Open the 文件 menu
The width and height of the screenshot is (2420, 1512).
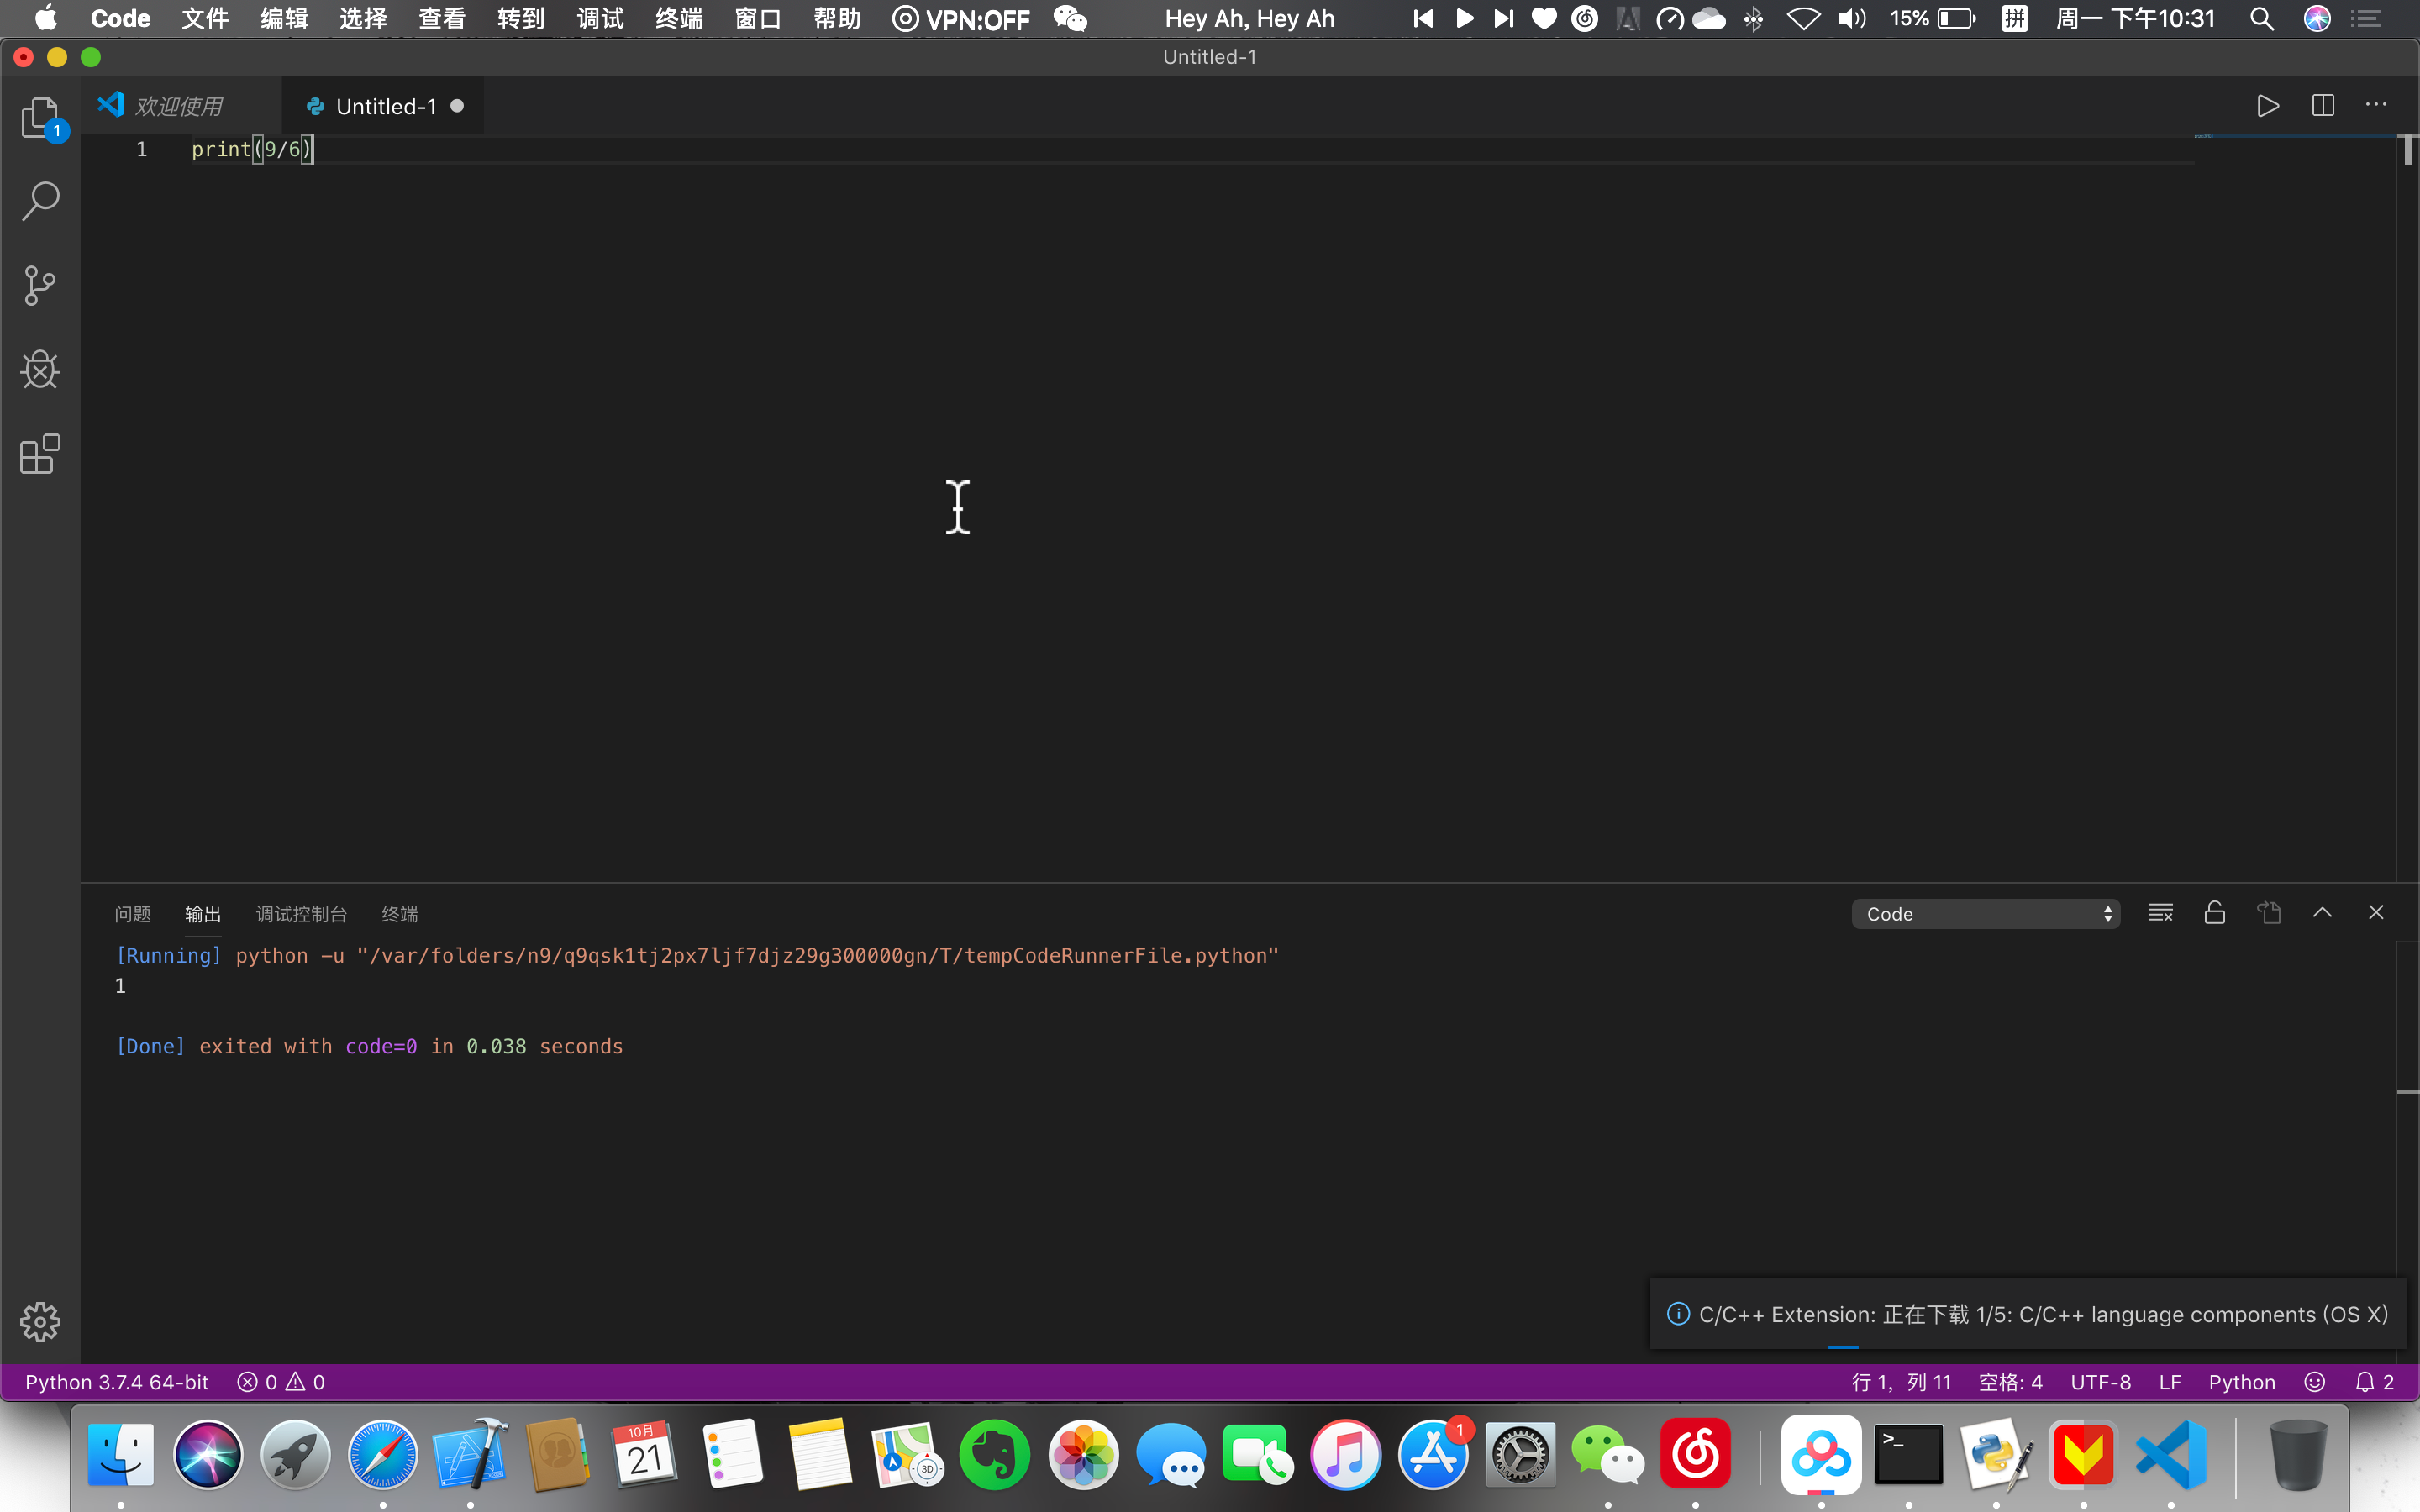(205, 18)
